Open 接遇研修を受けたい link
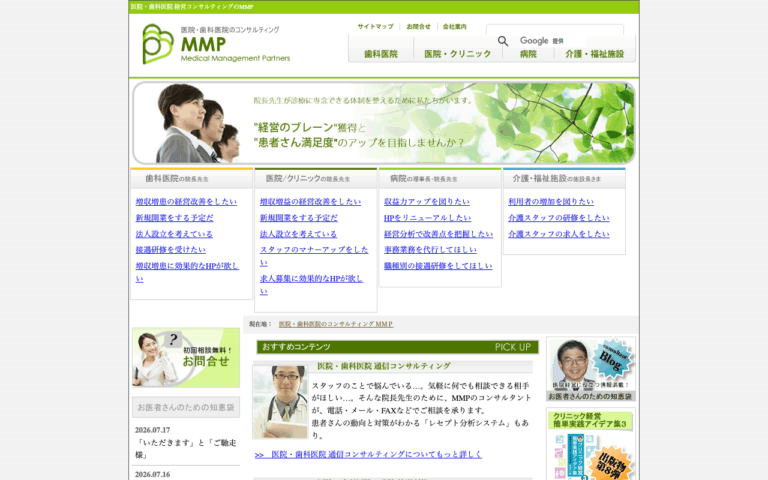Image resolution: width=768 pixels, height=480 pixels. point(170,250)
